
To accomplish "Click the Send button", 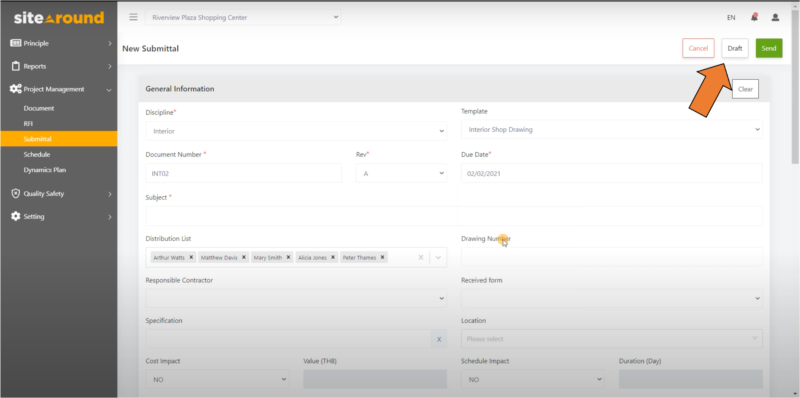I will click(x=769, y=48).
